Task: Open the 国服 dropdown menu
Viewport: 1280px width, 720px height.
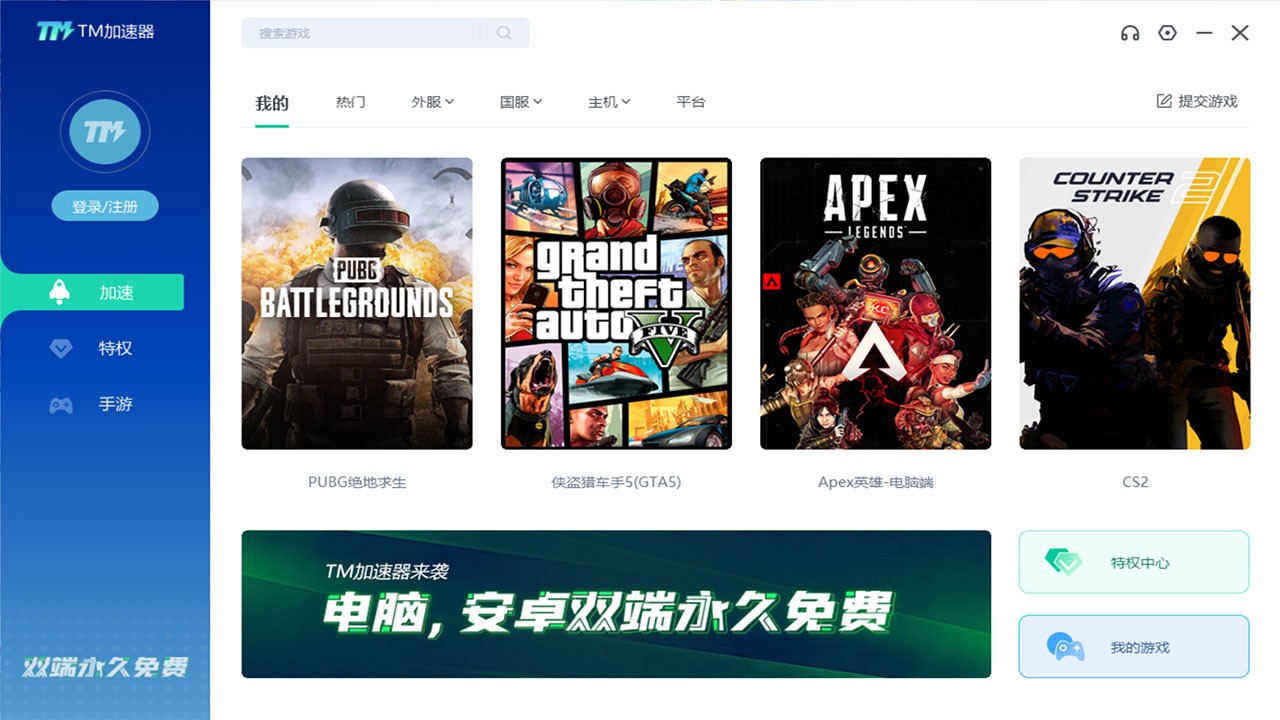Action: 520,101
